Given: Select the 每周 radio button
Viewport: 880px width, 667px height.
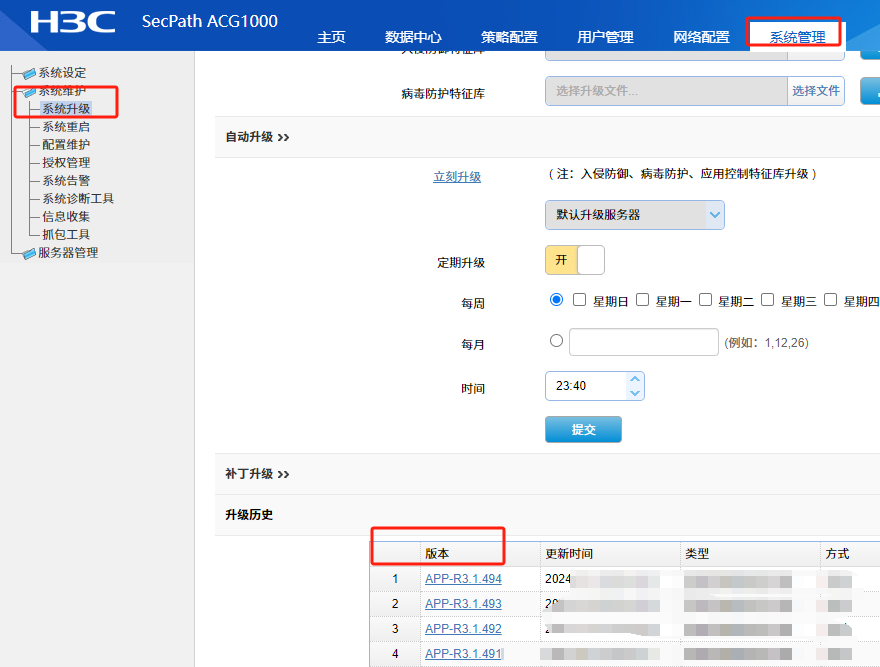Looking at the screenshot, I should tap(556, 300).
